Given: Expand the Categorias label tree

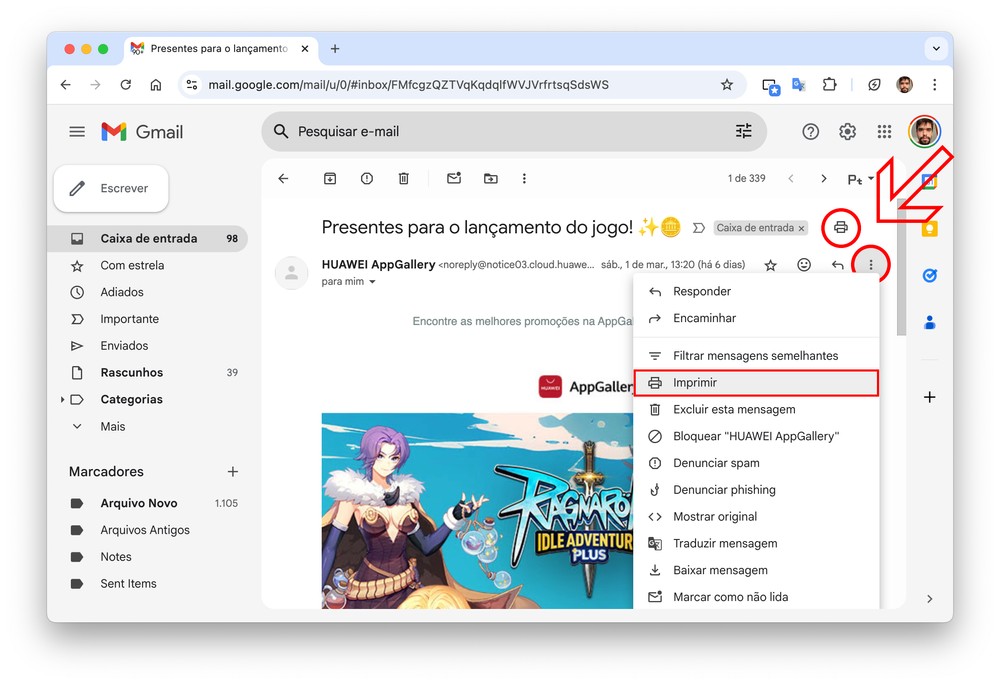Looking at the screenshot, I should pos(63,399).
